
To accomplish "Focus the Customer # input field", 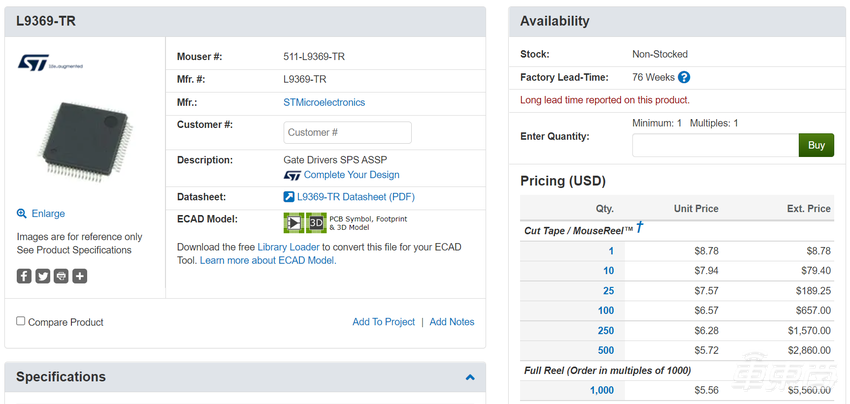I will (x=347, y=132).
